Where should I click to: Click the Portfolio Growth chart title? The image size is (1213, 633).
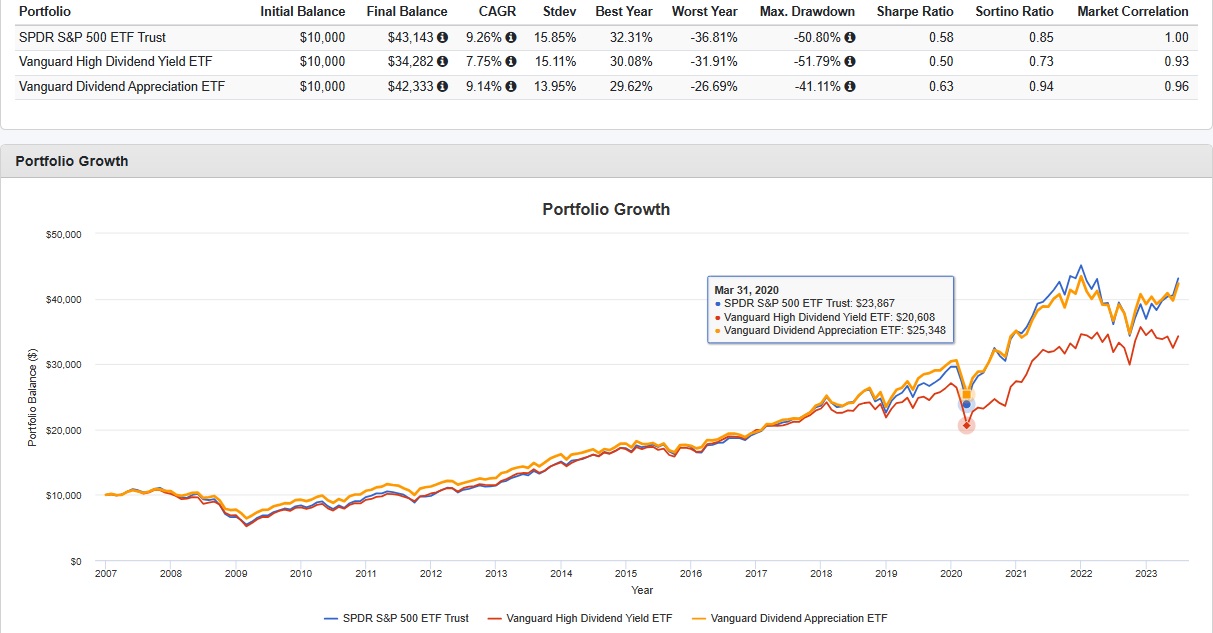(606, 210)
